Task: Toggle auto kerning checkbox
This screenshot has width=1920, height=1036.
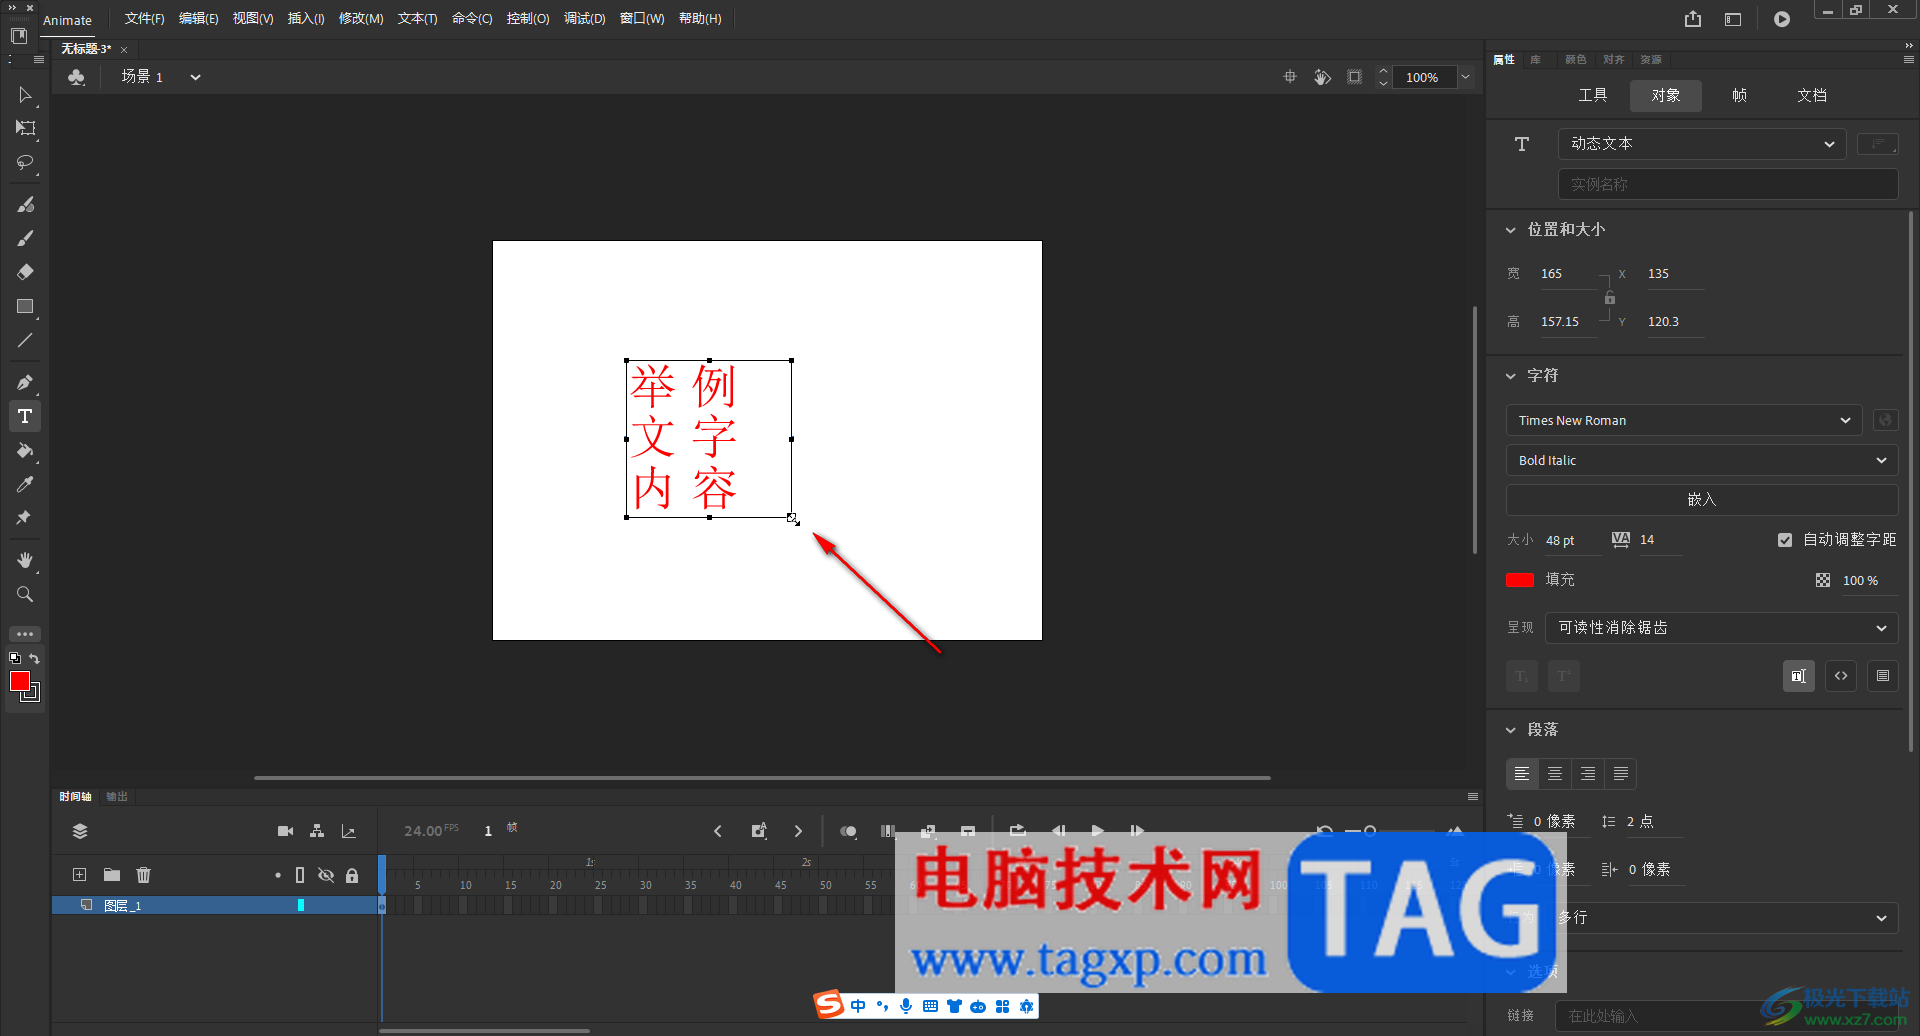Action: [1785, 540]
